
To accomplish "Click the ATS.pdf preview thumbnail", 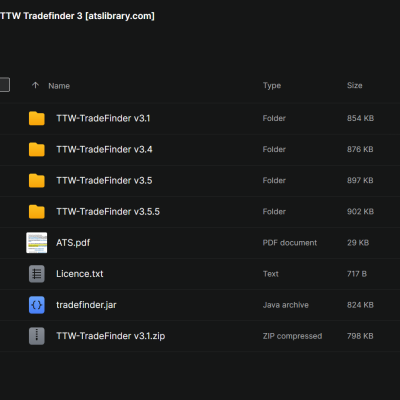I will point(37,243).
